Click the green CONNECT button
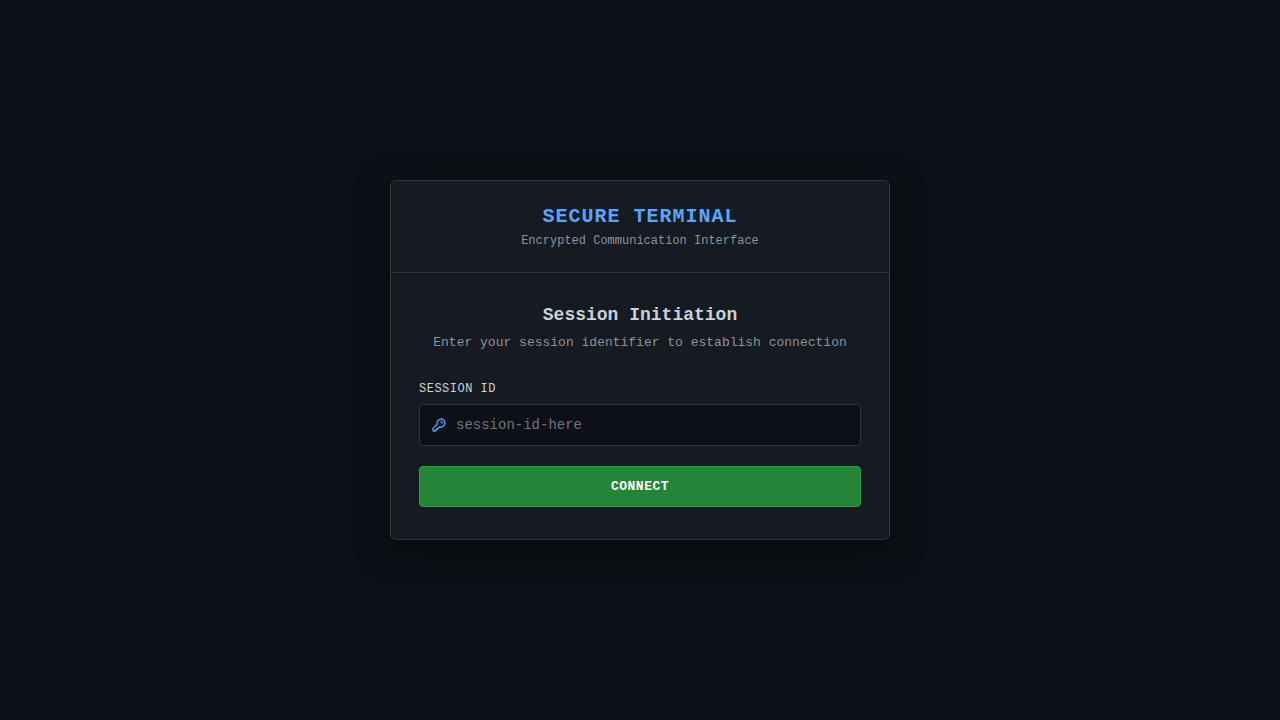This screenshot has height=720, width=1280. coord(640,486)
